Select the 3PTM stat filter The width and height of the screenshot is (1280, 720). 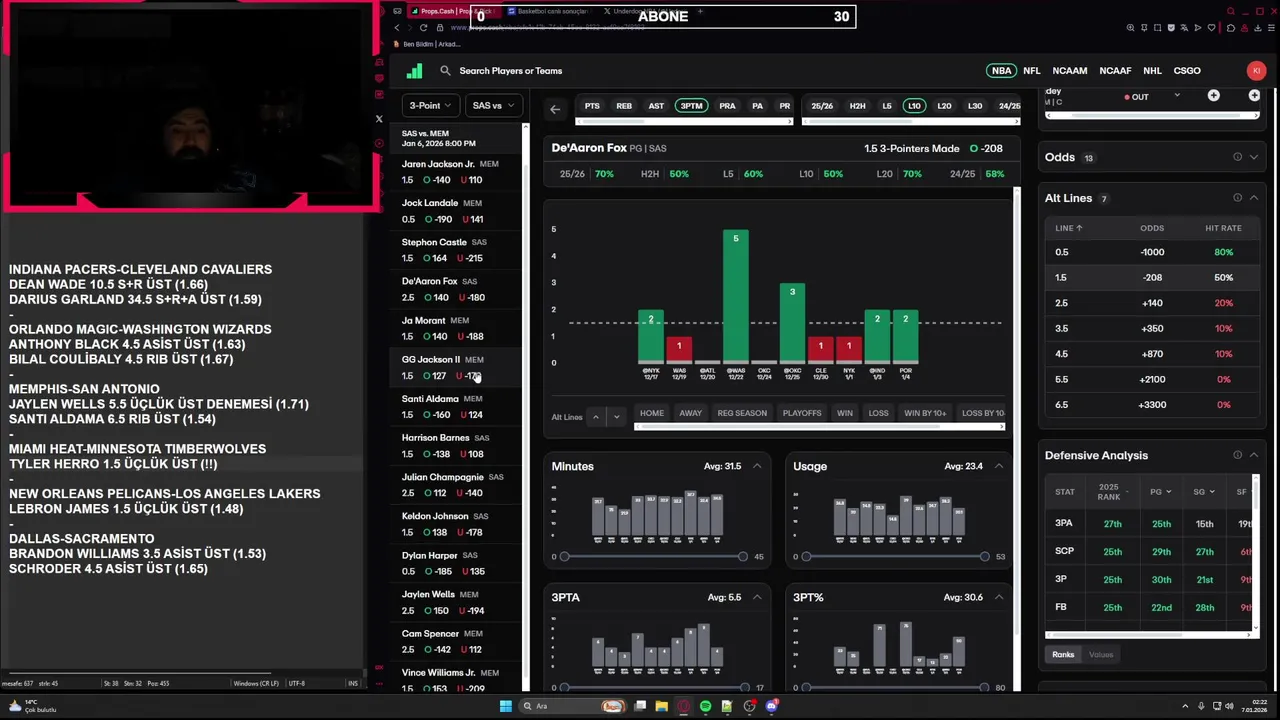click(x=691, y=106)
